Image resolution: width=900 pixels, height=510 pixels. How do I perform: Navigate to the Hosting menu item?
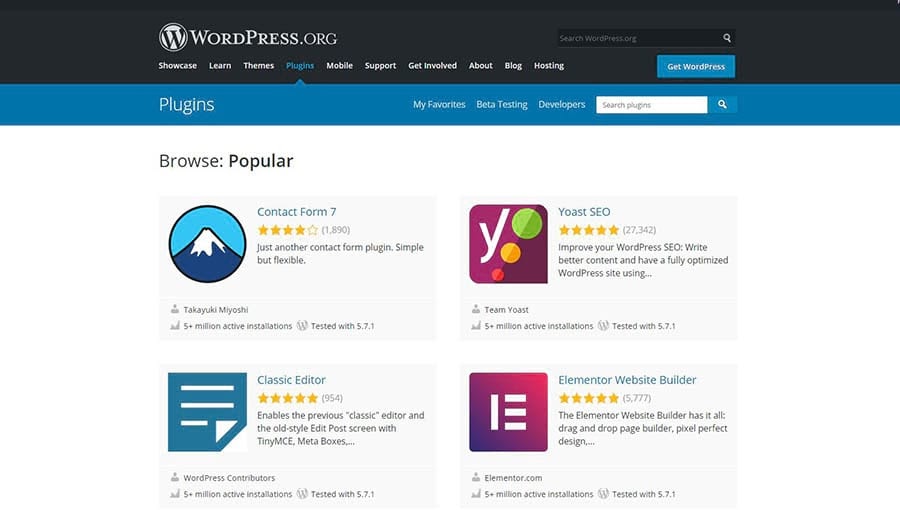point(548,66)
